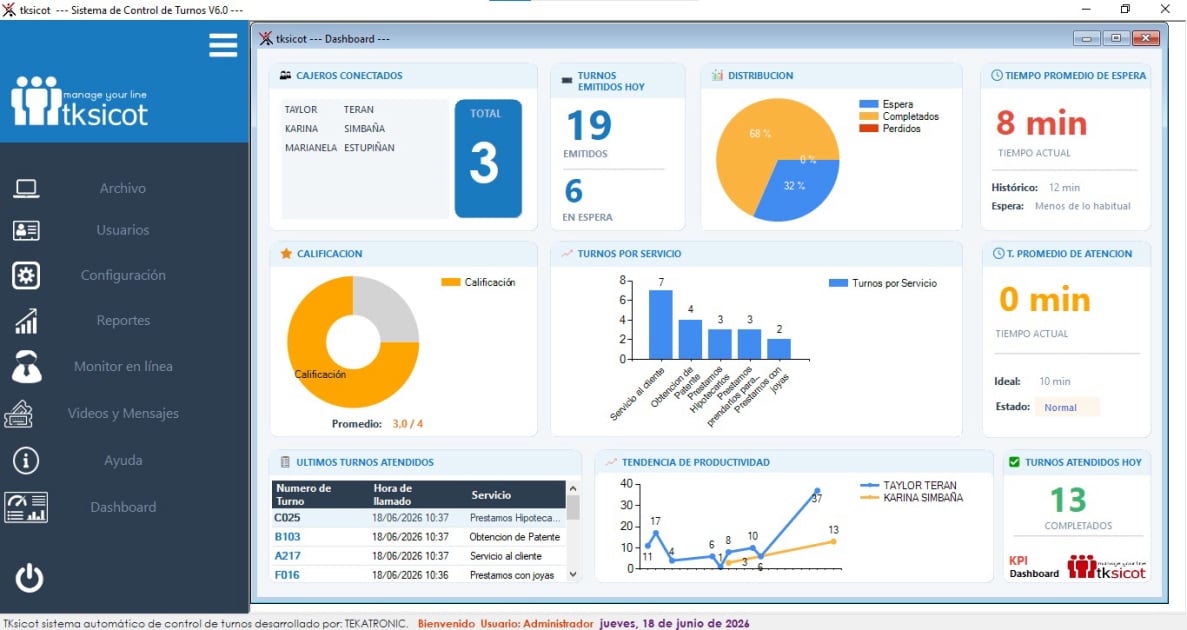Select turn A217 row
Viewport: 1187px width, 630px height.
[x=418, y=556]
